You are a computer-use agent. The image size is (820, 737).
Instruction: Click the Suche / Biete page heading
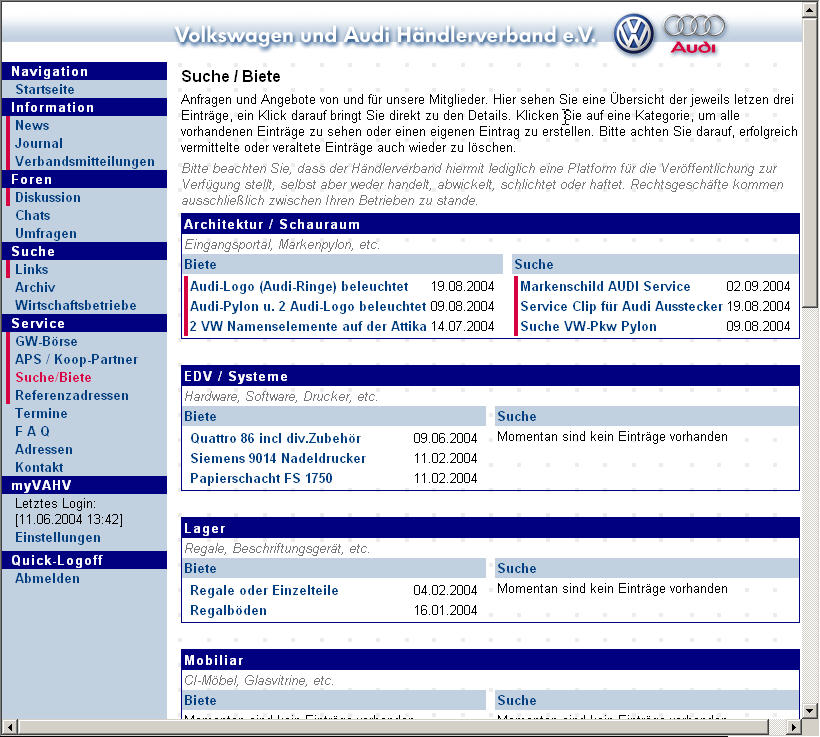231,76
